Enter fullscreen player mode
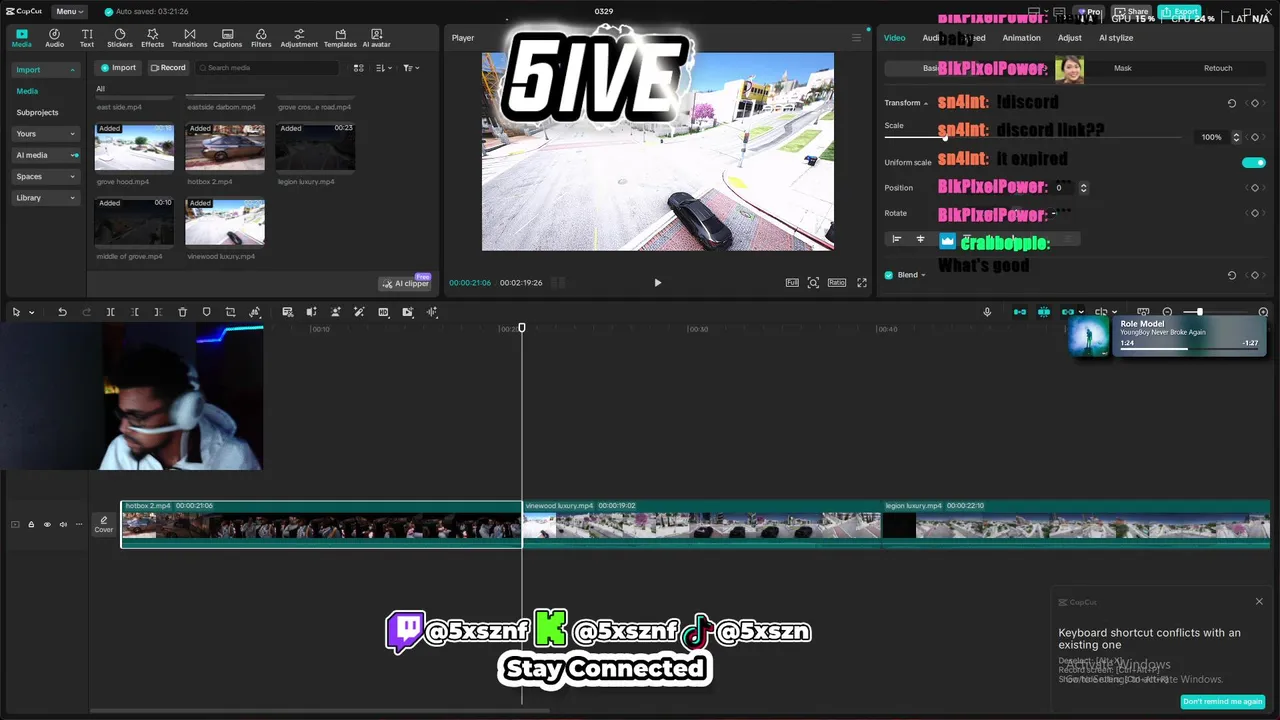Image resolution: width=1280 pixels, height=720 pixels. click(862, 283)
